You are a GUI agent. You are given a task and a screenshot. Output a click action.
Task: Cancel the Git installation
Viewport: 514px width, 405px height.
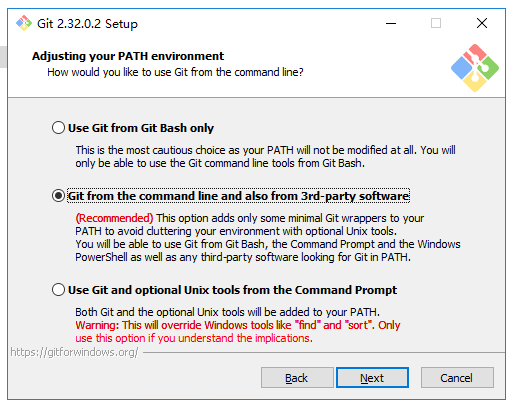pyautogui.click(x=457, y=378)
